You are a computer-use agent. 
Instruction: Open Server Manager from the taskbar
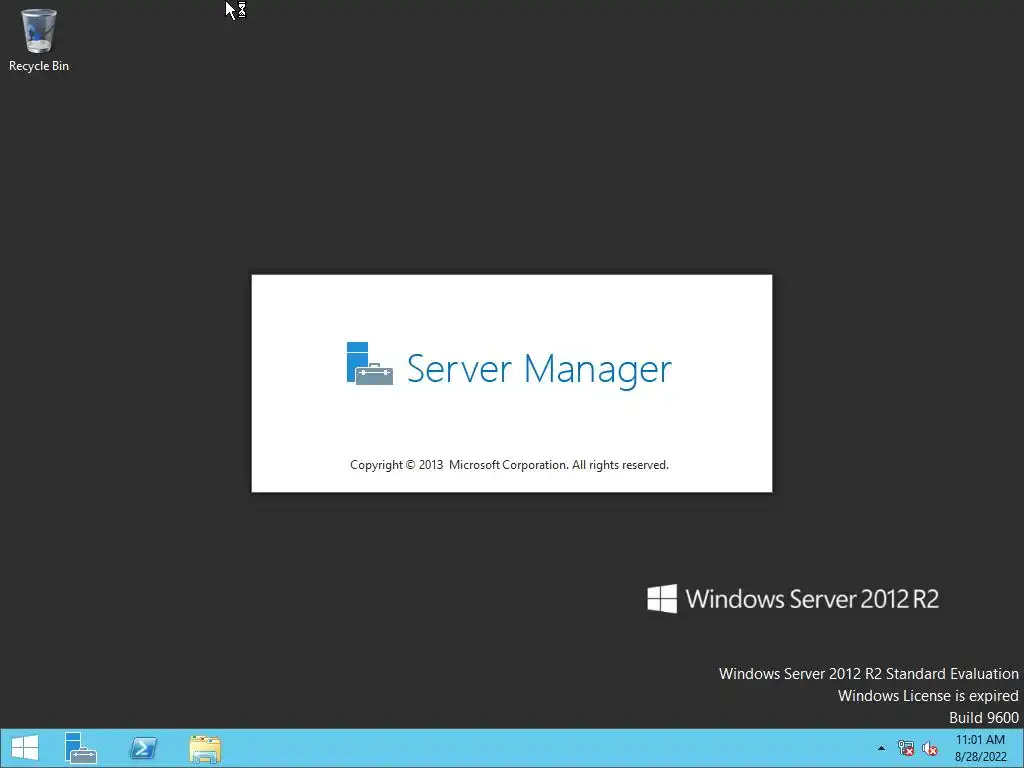(80, 748)
